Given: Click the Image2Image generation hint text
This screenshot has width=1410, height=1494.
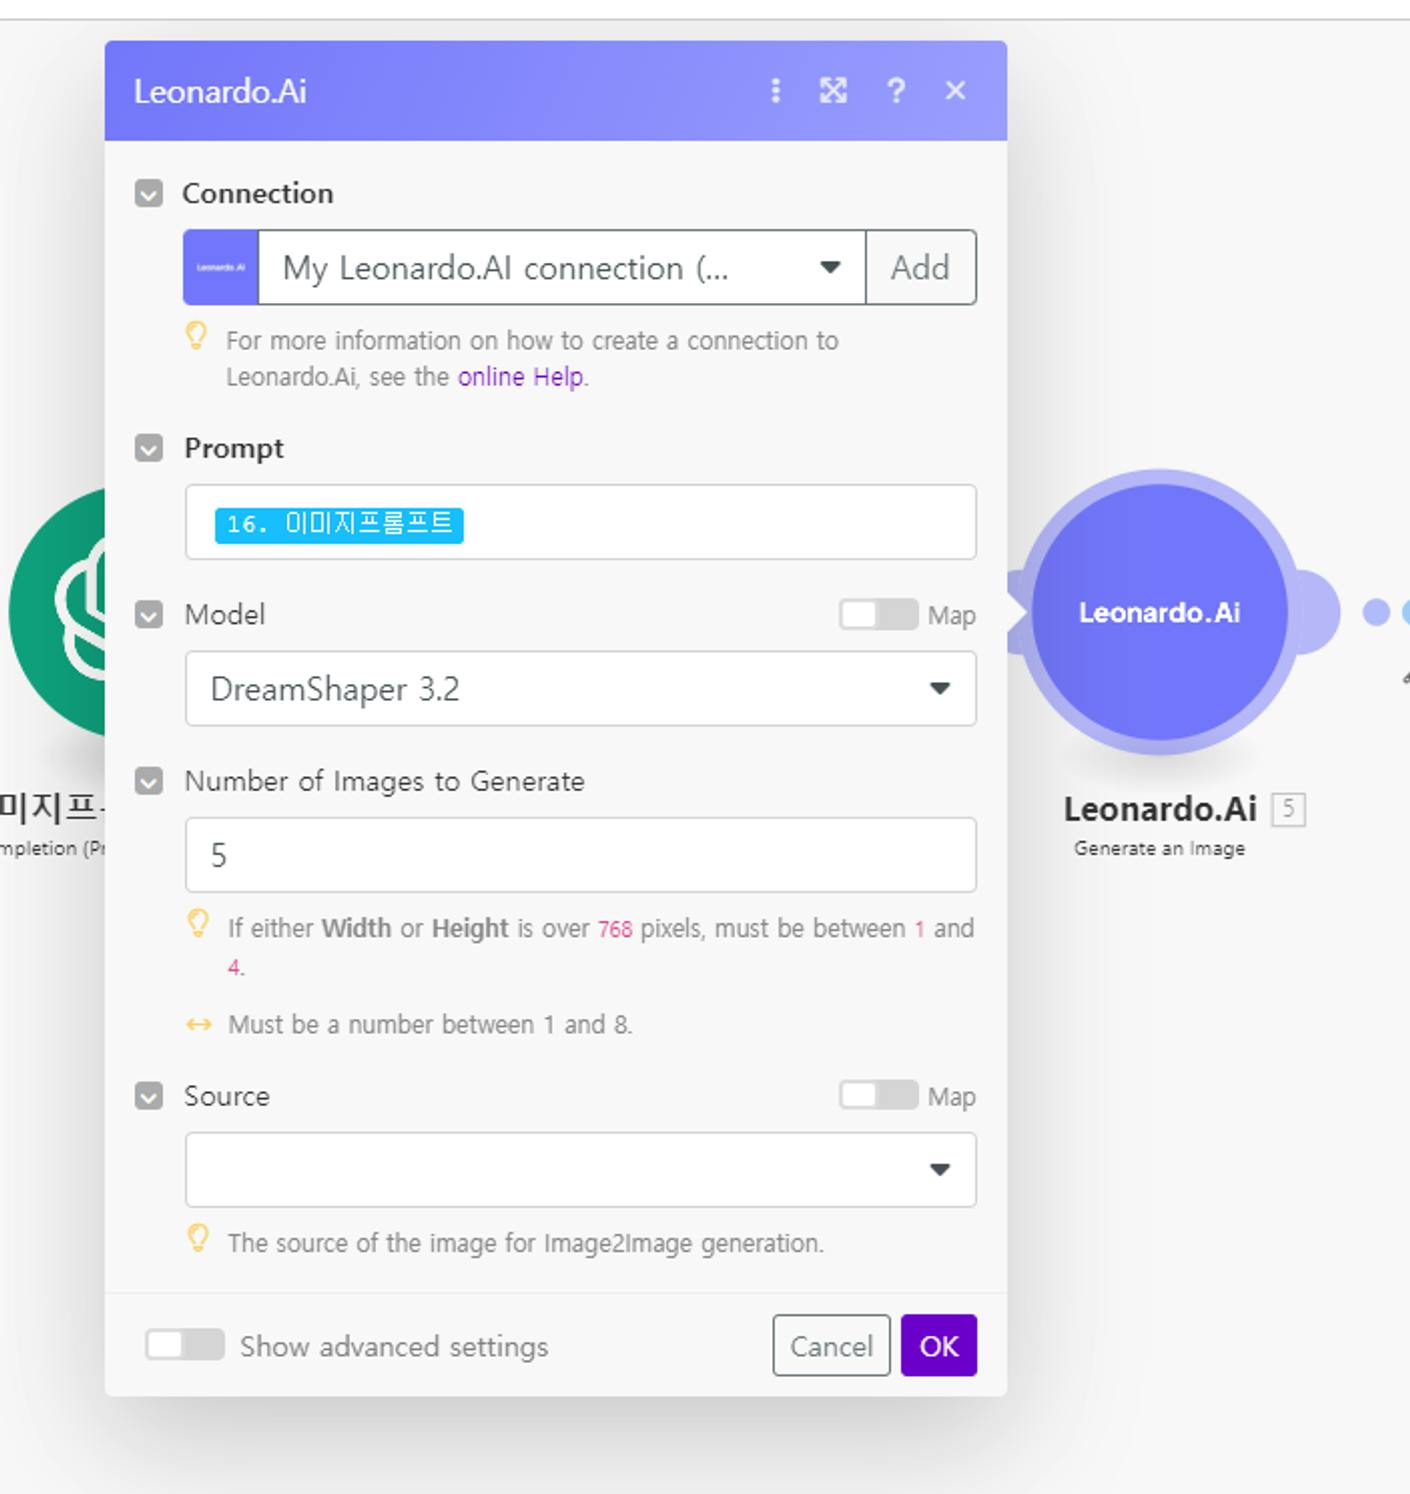Looking at the screenshot, I should pos(526,1243).
